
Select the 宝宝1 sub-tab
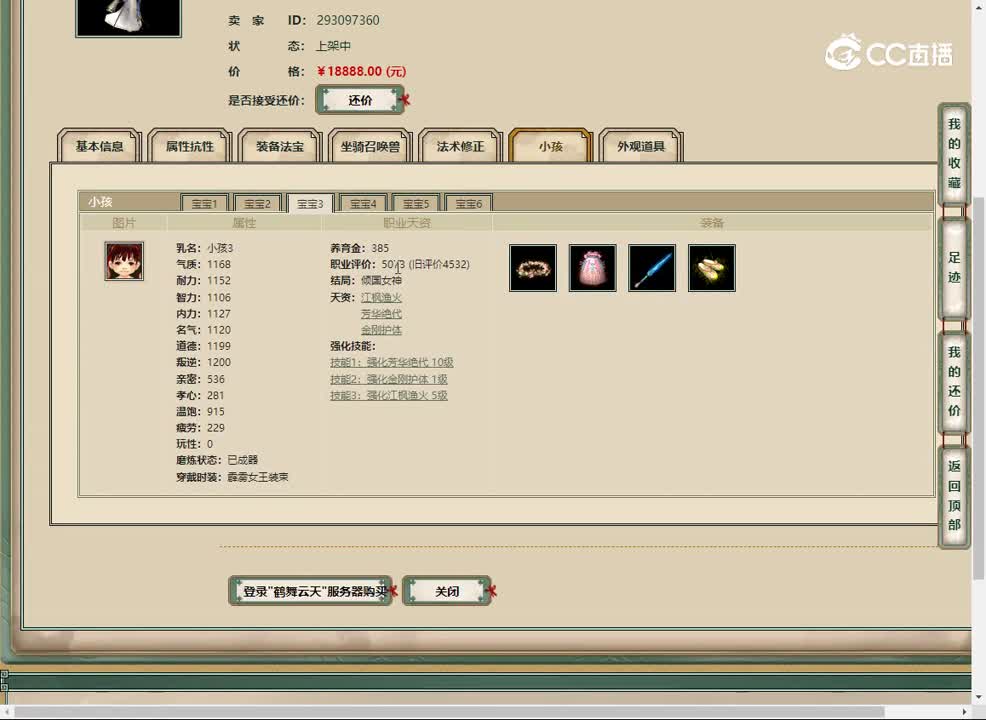click(204, 203)
